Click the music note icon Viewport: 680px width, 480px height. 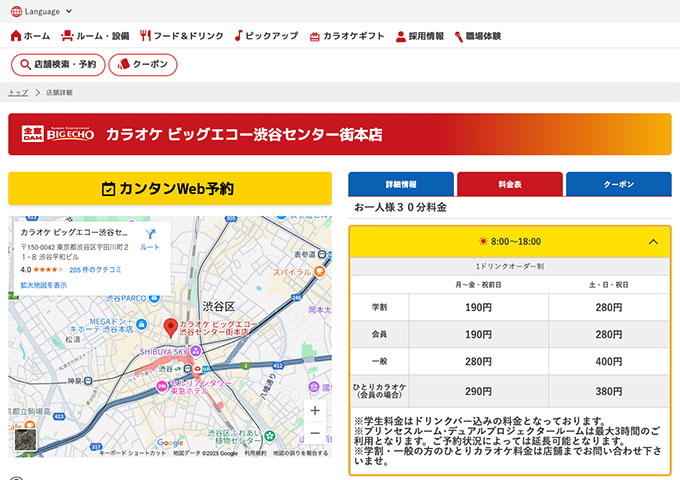(239, 36)
